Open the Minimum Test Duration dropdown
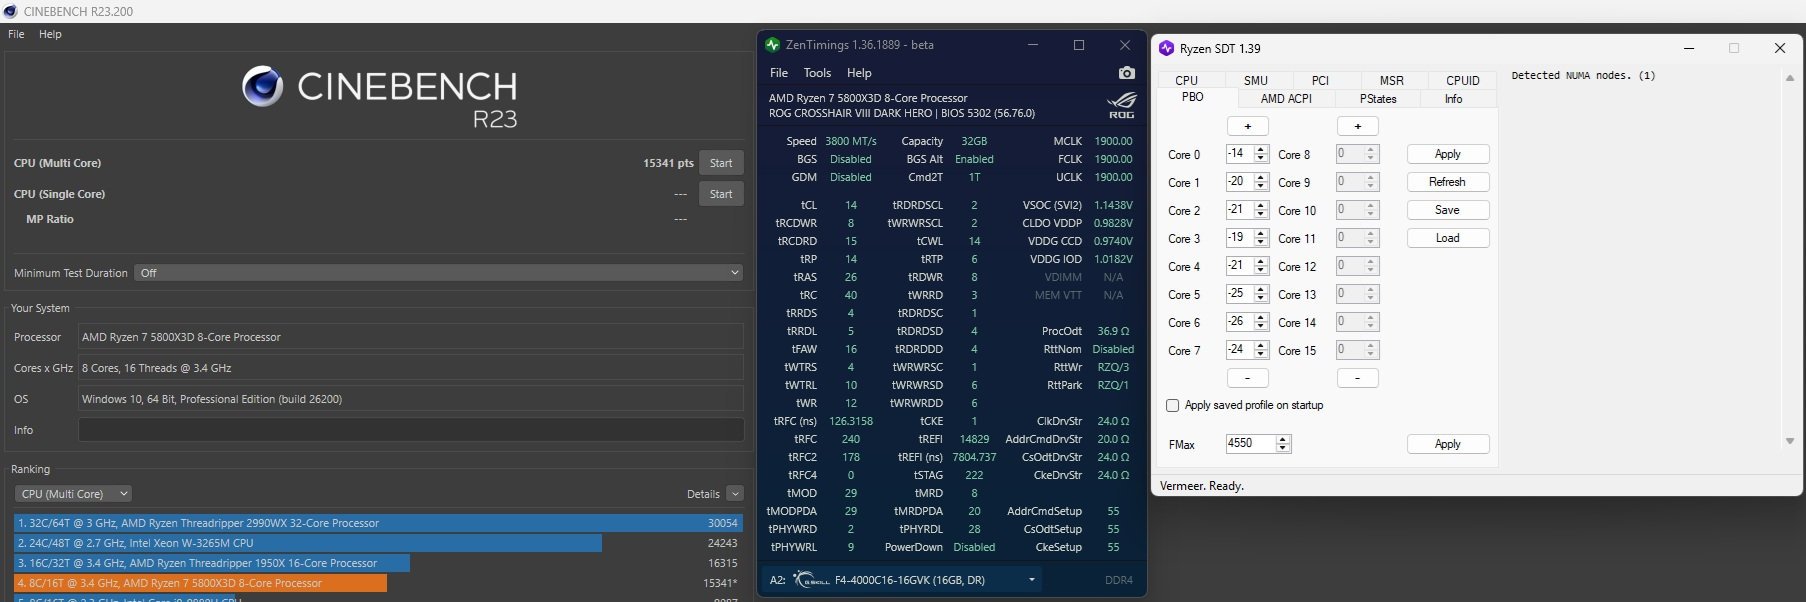 [438, 273]
